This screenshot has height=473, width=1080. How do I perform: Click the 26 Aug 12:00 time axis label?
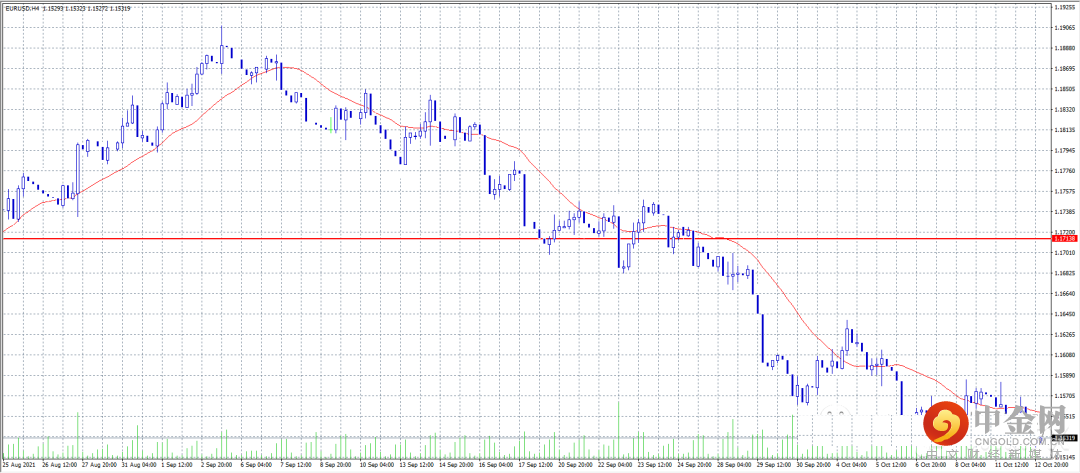(x=59, y=465)
